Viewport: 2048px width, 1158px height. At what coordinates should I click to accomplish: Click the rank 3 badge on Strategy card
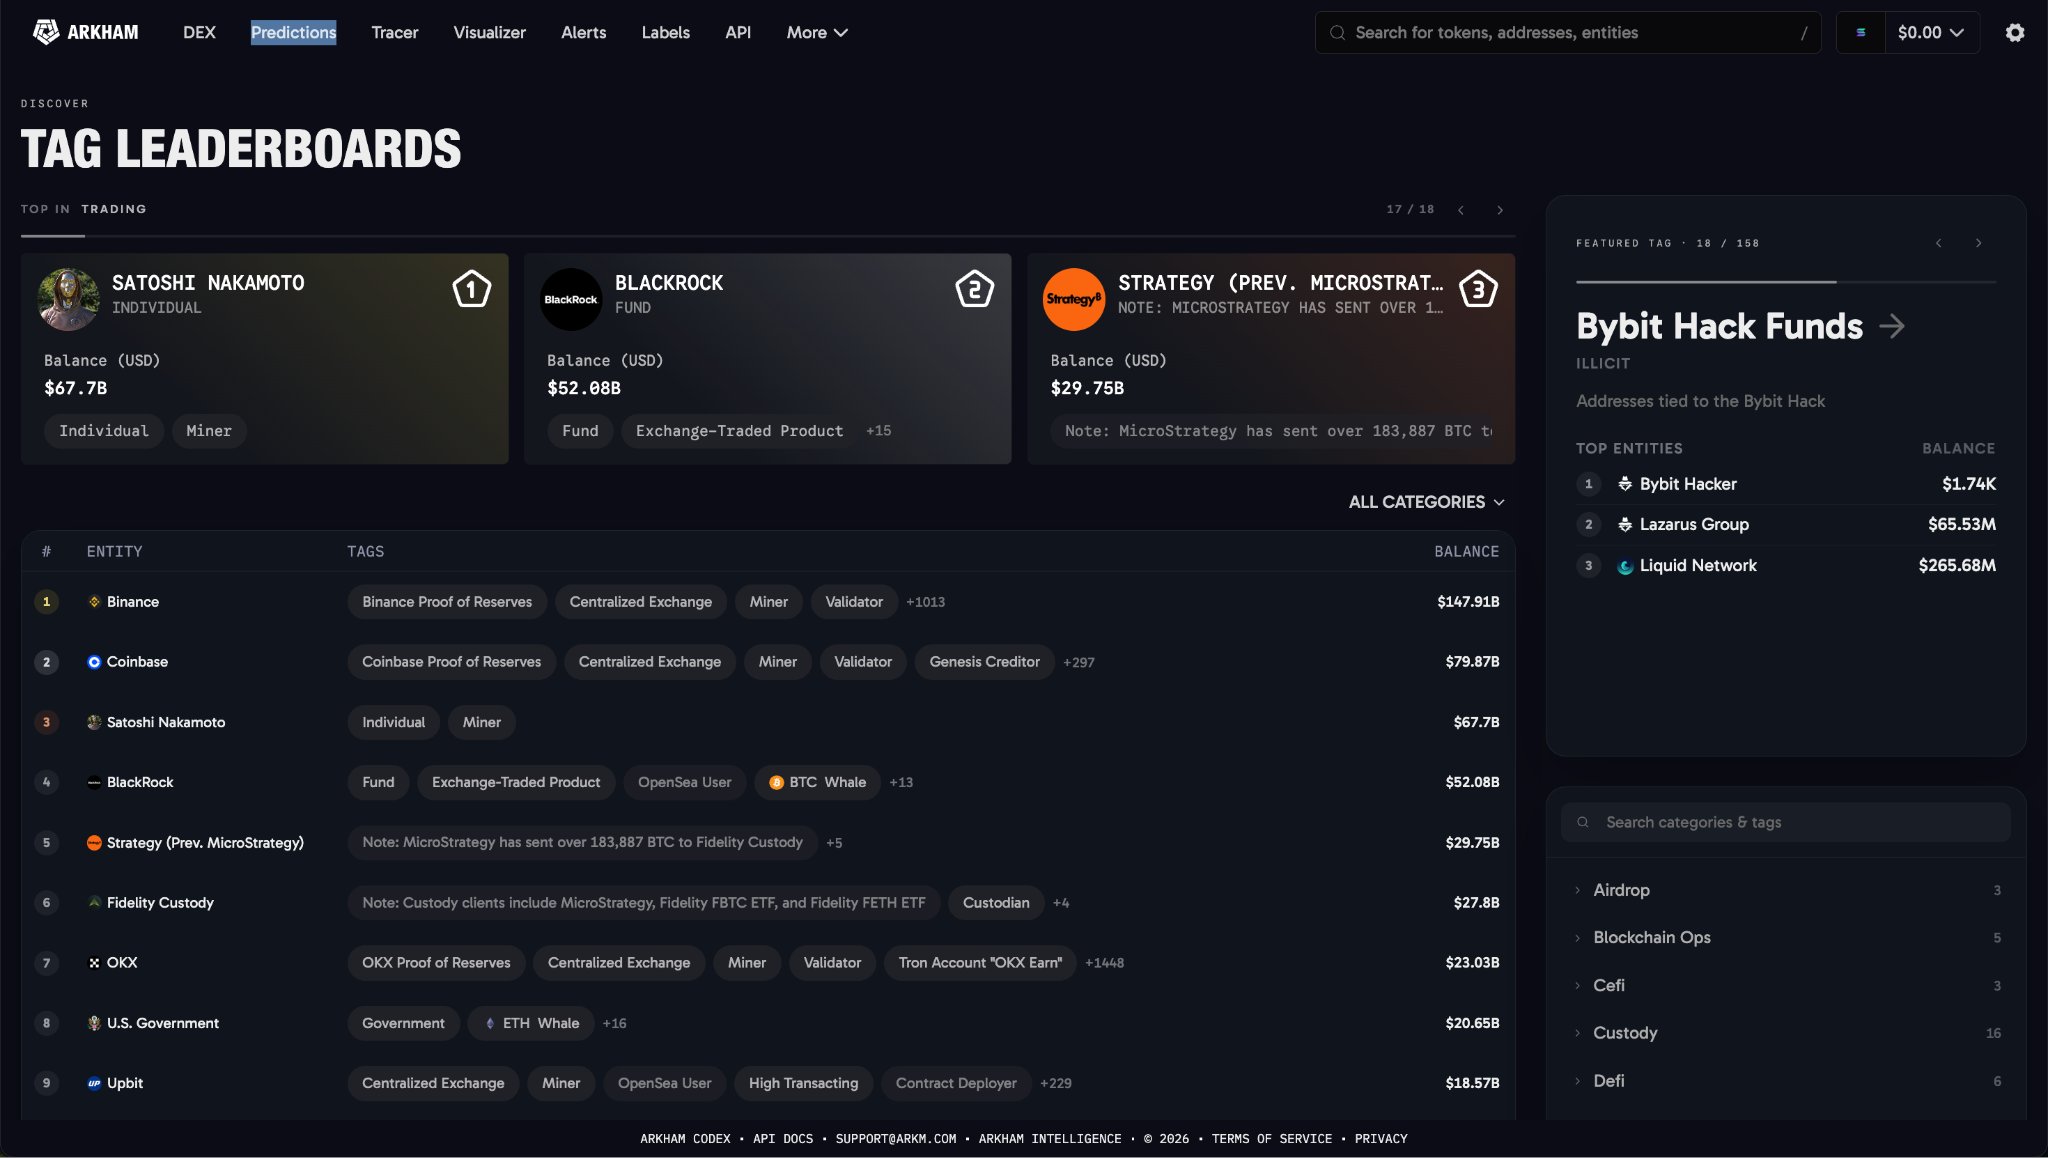pos(1478,289)
